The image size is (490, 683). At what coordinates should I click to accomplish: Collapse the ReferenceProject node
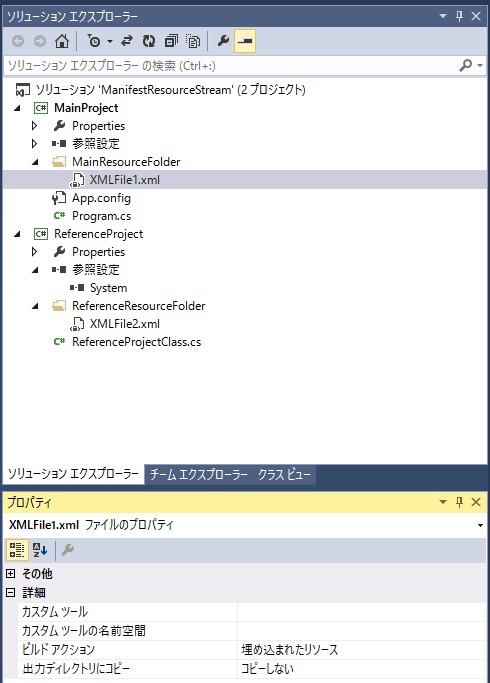point(17,234)
